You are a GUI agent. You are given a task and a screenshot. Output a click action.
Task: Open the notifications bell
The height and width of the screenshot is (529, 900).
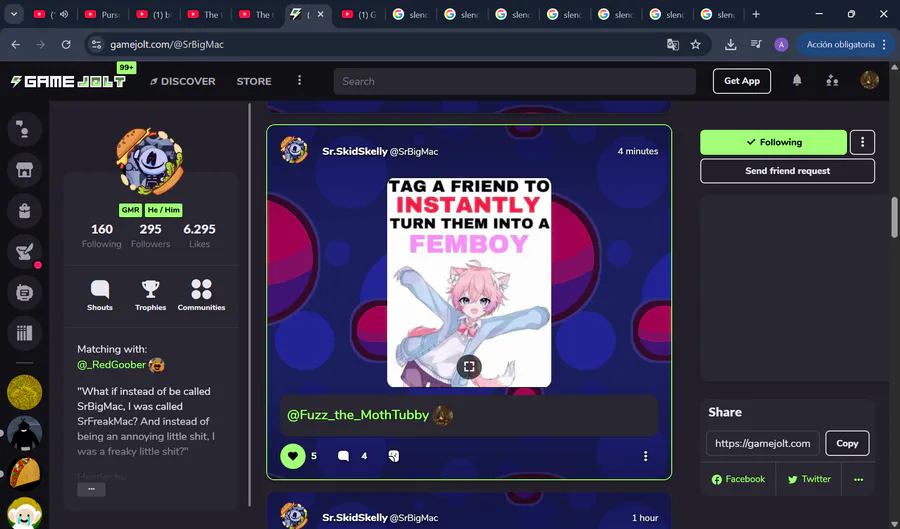point(797,81)
